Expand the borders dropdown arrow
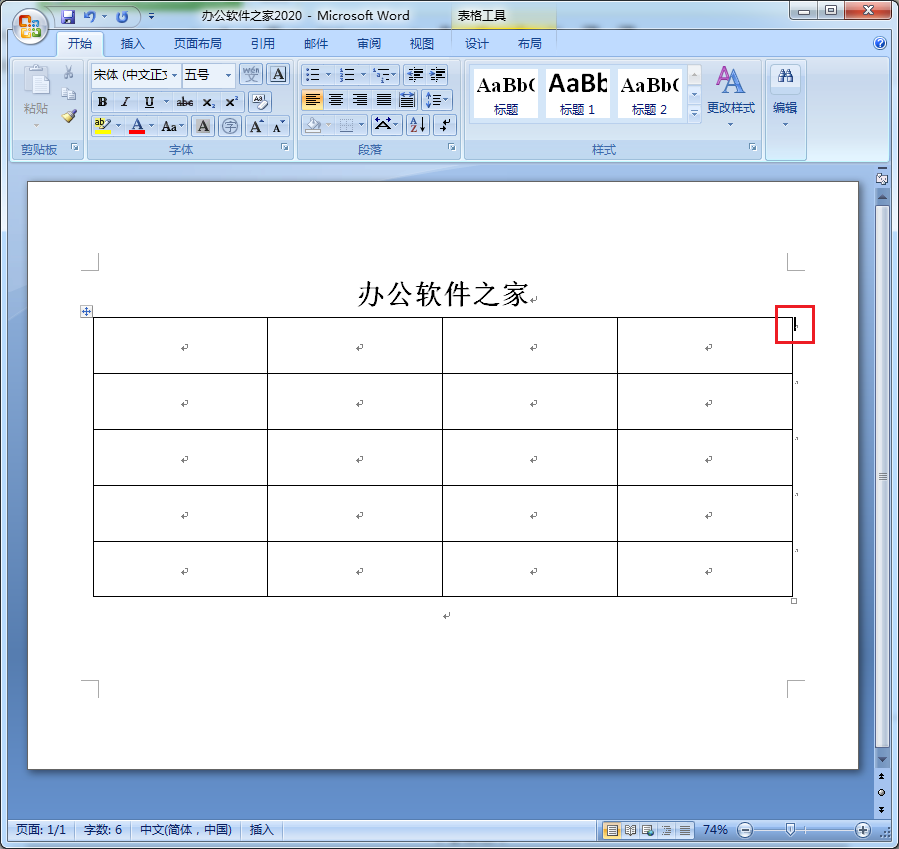Image resolution: width=899 pixels, height=849 pixels. (x=362, y=124)
